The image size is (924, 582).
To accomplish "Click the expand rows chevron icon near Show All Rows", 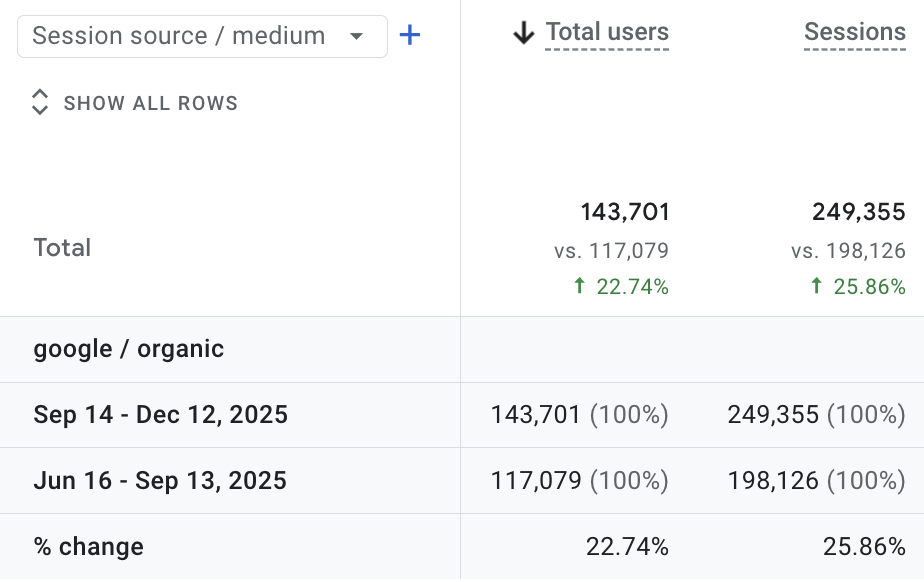I will point(39,102).
